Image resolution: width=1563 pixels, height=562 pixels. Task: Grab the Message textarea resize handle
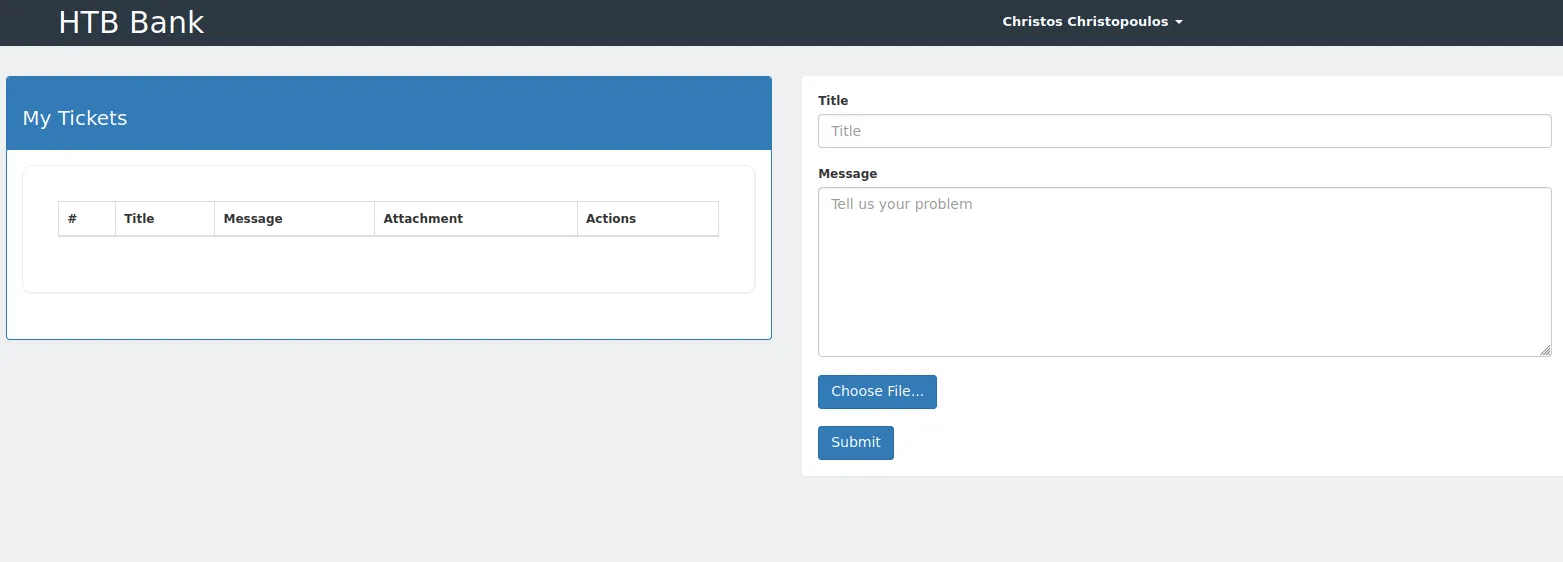click(1545, 350)
